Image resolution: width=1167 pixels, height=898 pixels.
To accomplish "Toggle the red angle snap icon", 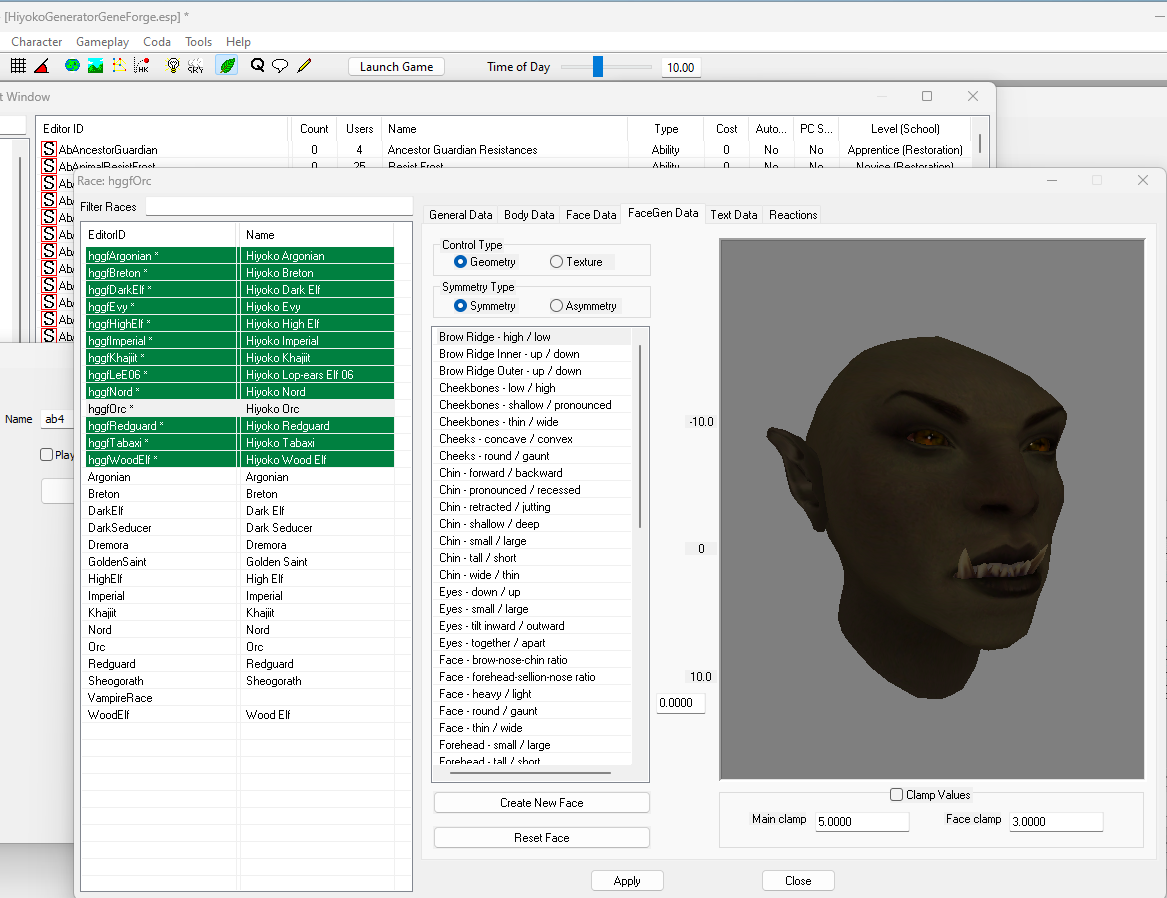I will coord(42,66).
